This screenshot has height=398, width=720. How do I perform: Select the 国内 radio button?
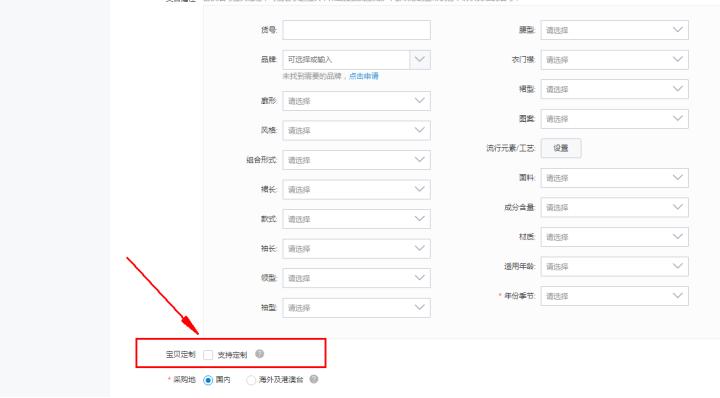tap(208, 380)
